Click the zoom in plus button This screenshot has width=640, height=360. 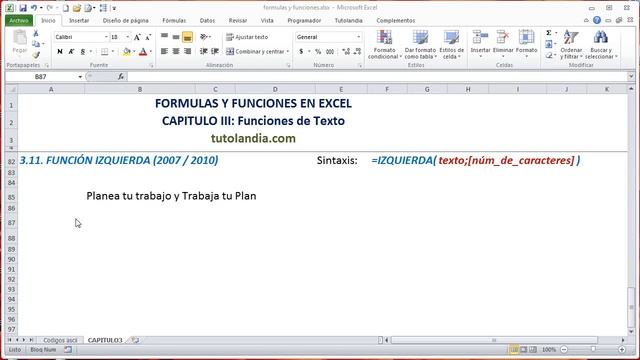622,350
